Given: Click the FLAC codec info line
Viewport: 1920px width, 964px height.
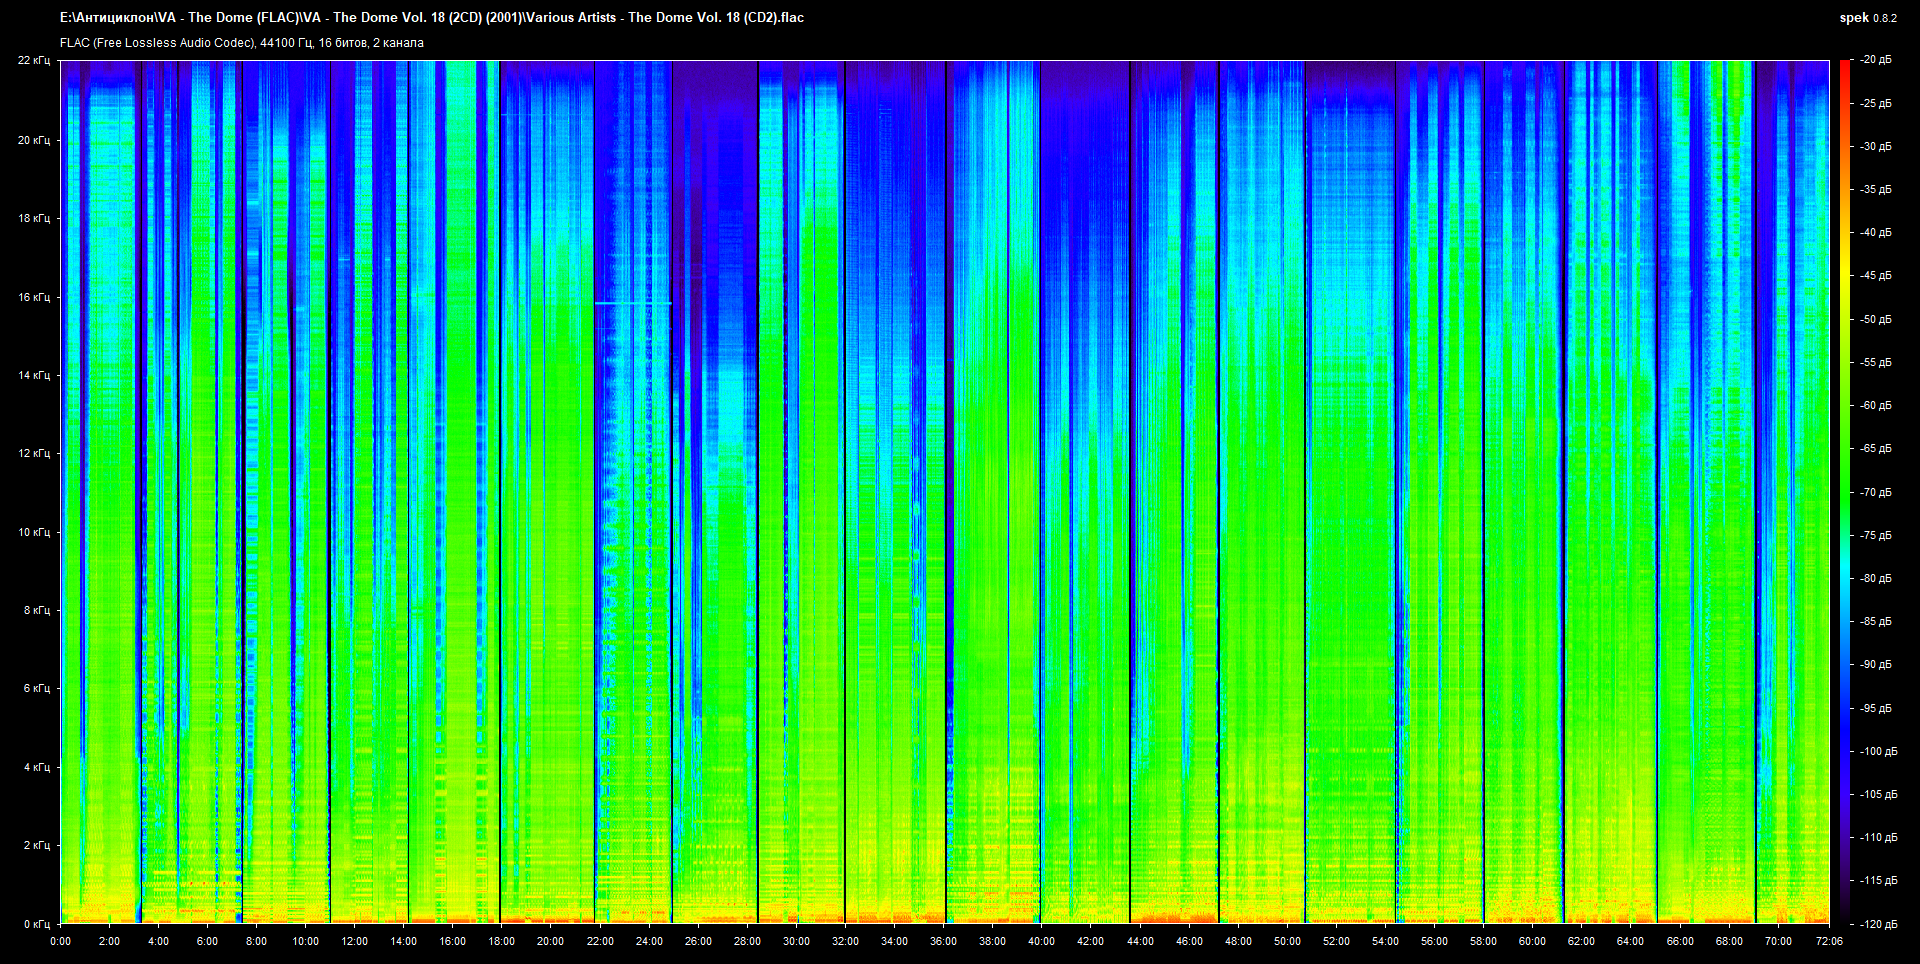Looking at the screenshot, I should coord(242,43).
